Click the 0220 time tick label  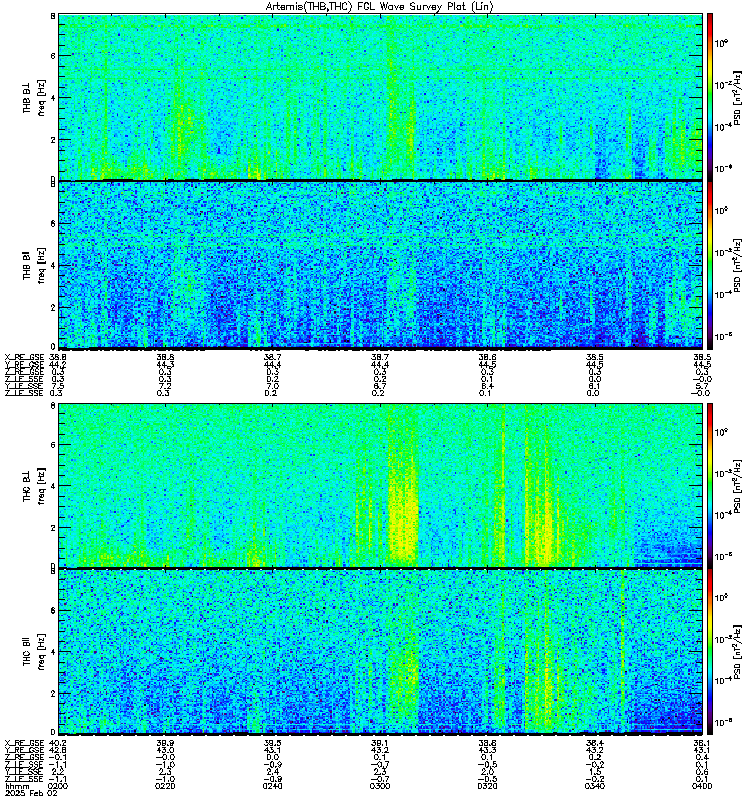point(165,786)
